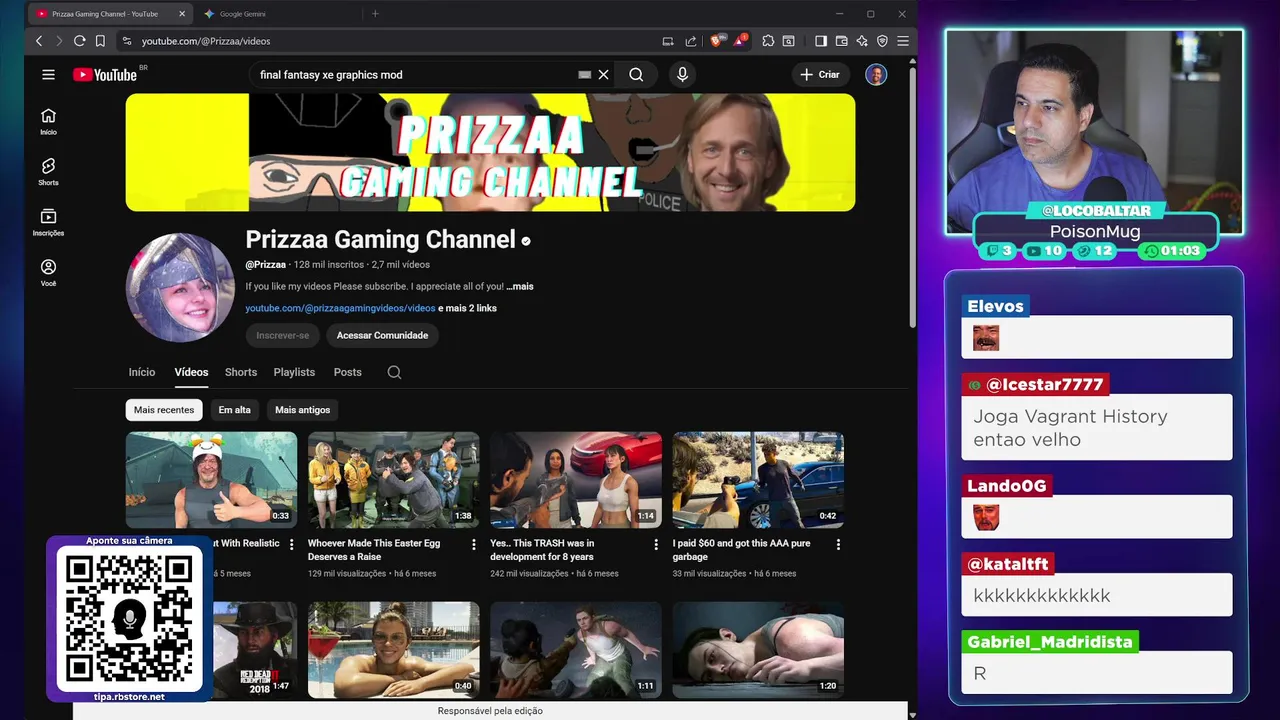Focus the YouTube search input field

tap(415, 75)
